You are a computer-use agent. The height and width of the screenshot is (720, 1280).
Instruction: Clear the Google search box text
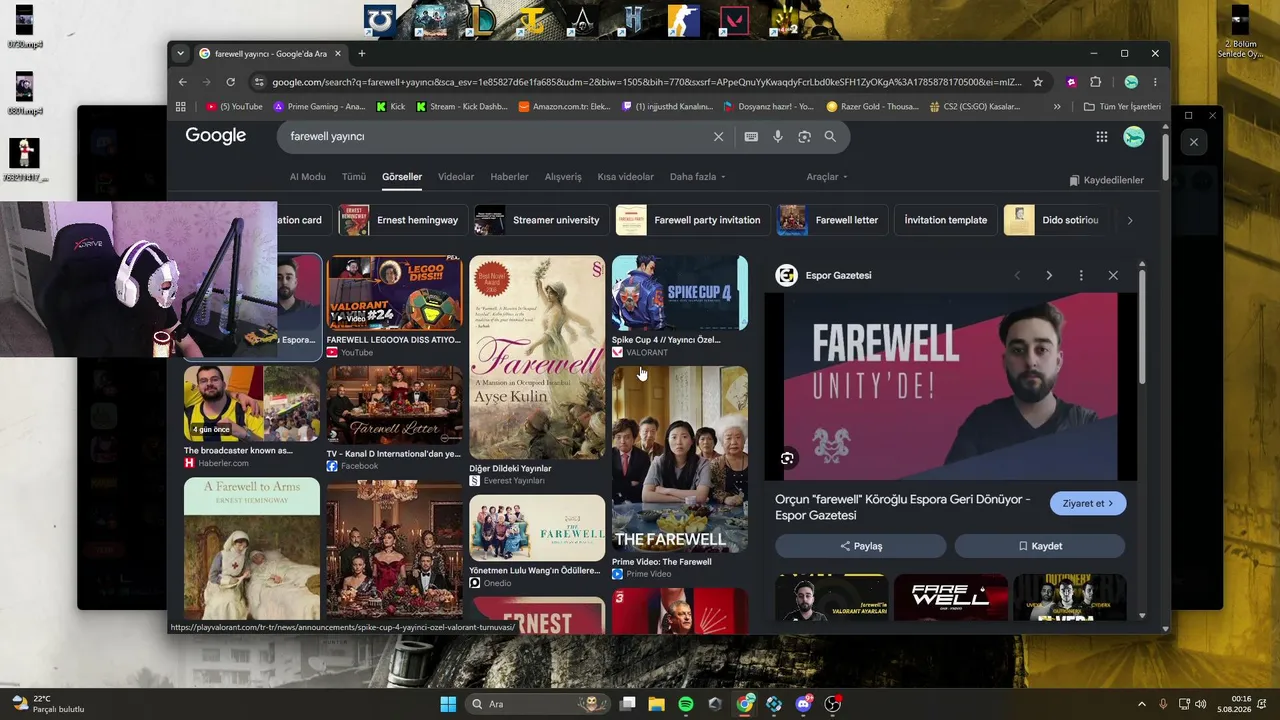(718, 136)
